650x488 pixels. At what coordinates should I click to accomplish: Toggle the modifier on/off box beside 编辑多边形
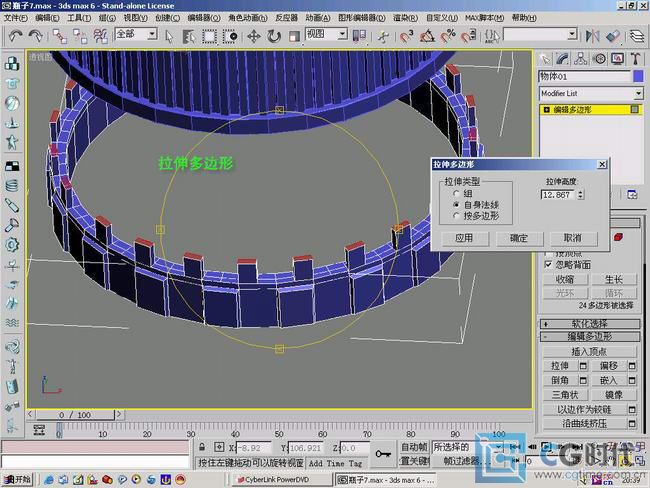click(x=635, y=109)
